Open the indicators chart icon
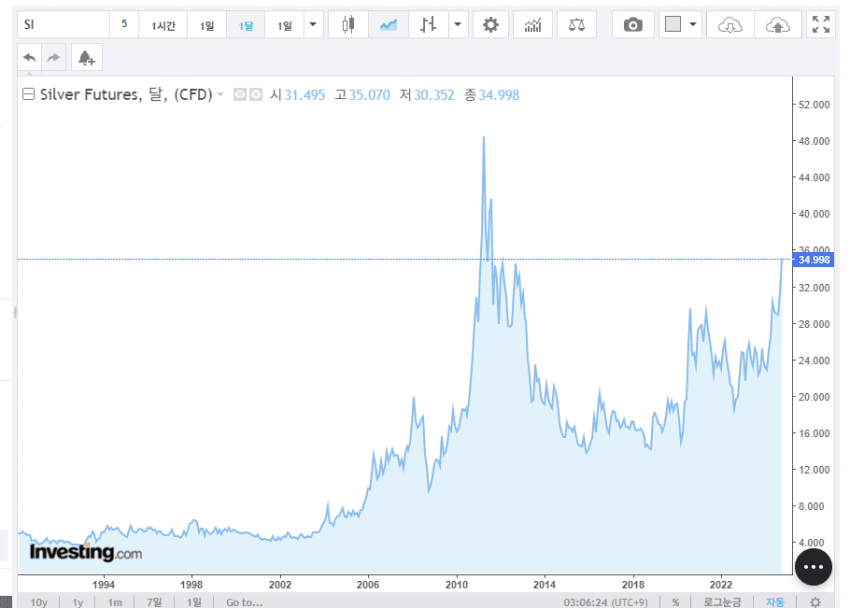 533,25
